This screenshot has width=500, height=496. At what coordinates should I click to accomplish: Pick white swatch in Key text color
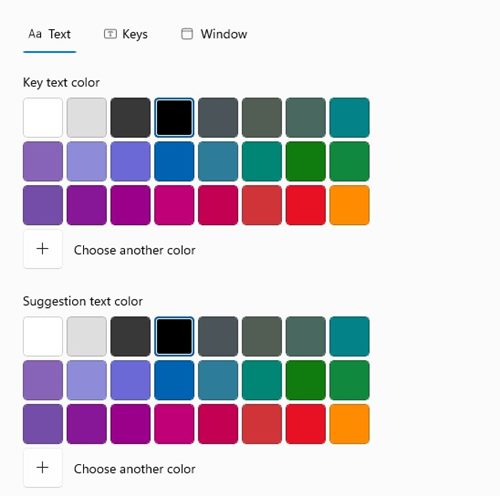pyautogui.click(x=43, y=117)
